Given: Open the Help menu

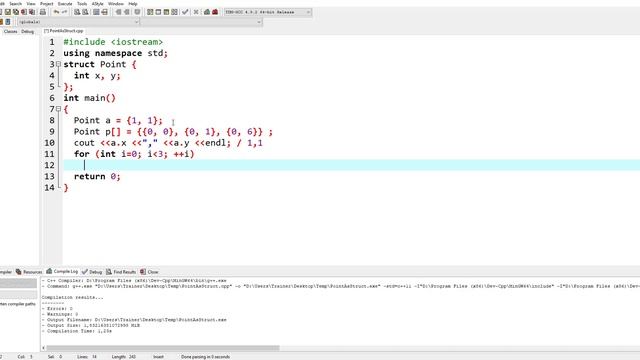Looking at the screenshot, I should pos(133,4).
